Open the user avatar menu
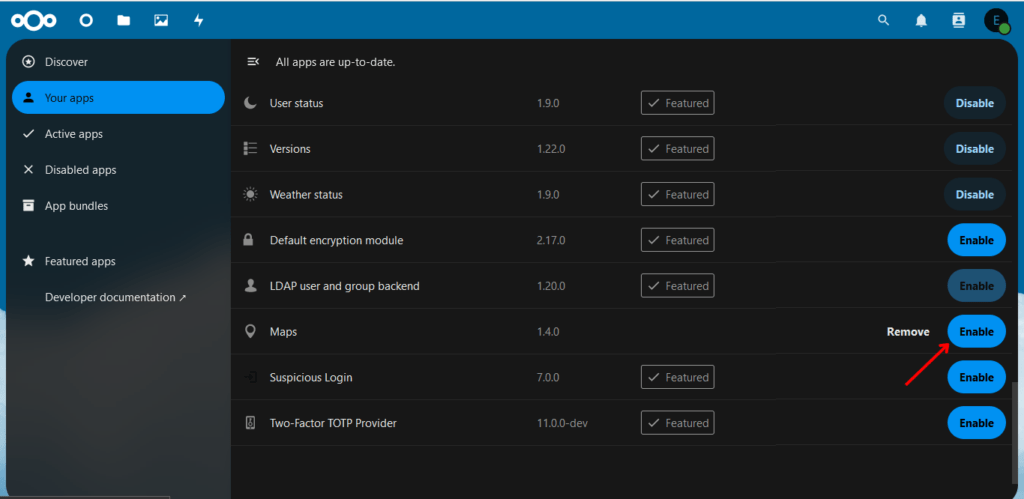1024x499 pixels. coord(997,20)
